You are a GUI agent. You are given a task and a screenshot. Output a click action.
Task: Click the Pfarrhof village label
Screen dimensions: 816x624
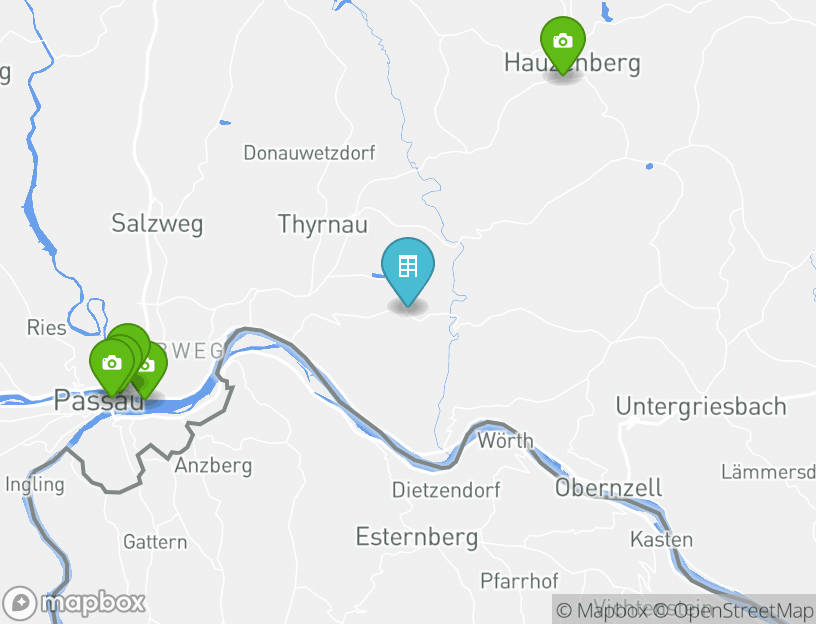[x=519, y=581]
